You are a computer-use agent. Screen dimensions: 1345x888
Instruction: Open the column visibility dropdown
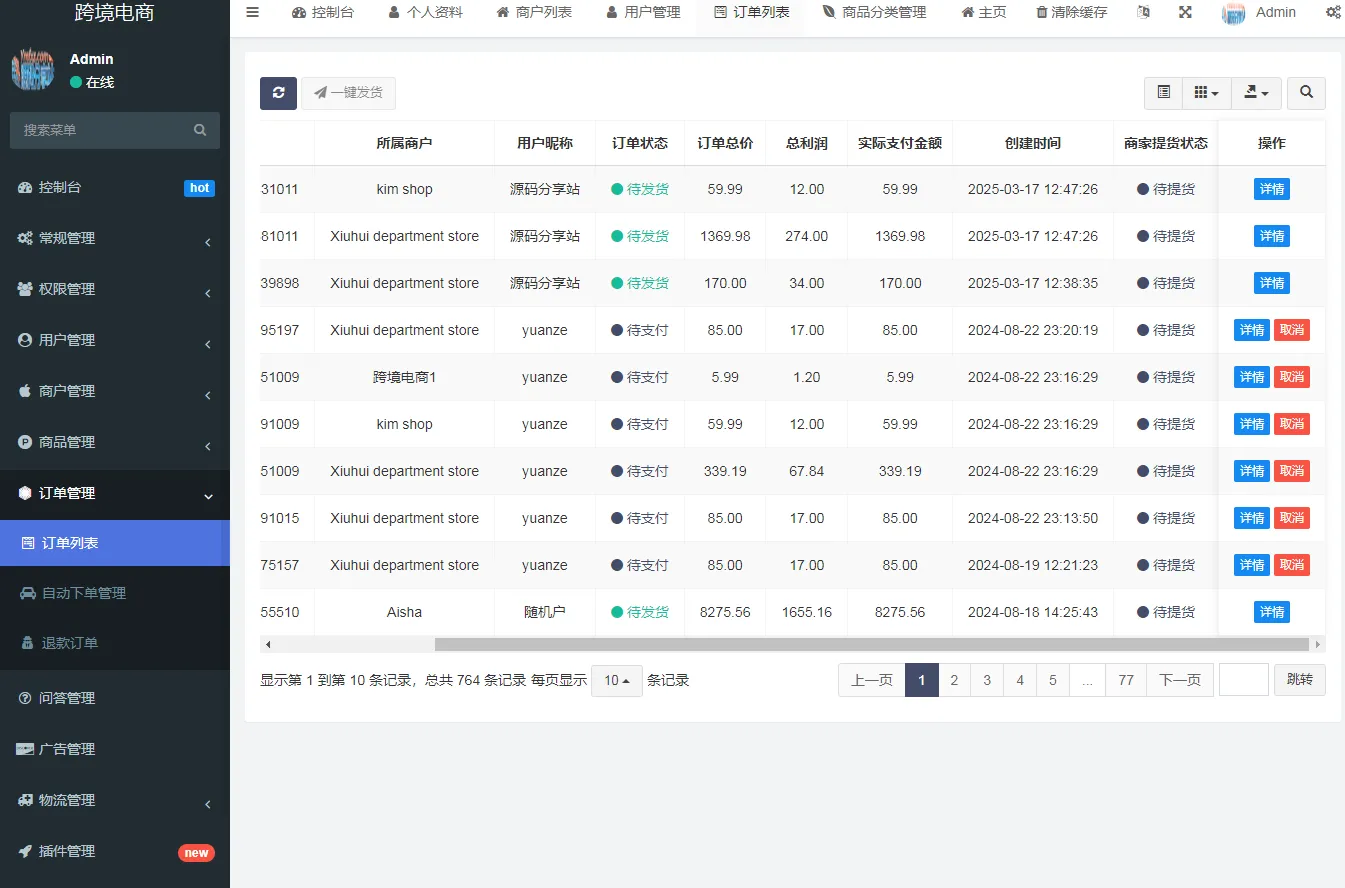click(1206, 92)
